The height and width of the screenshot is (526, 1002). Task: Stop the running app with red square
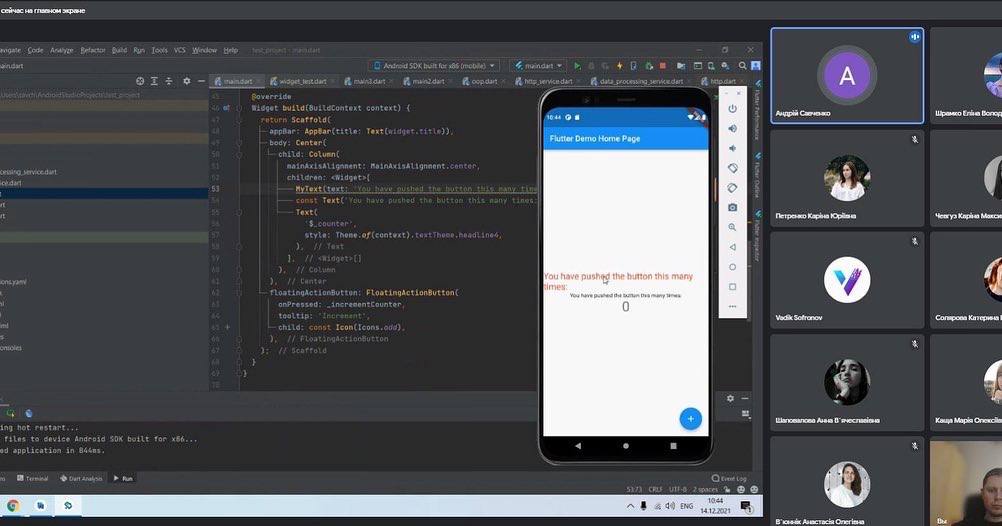pos(663,66)
